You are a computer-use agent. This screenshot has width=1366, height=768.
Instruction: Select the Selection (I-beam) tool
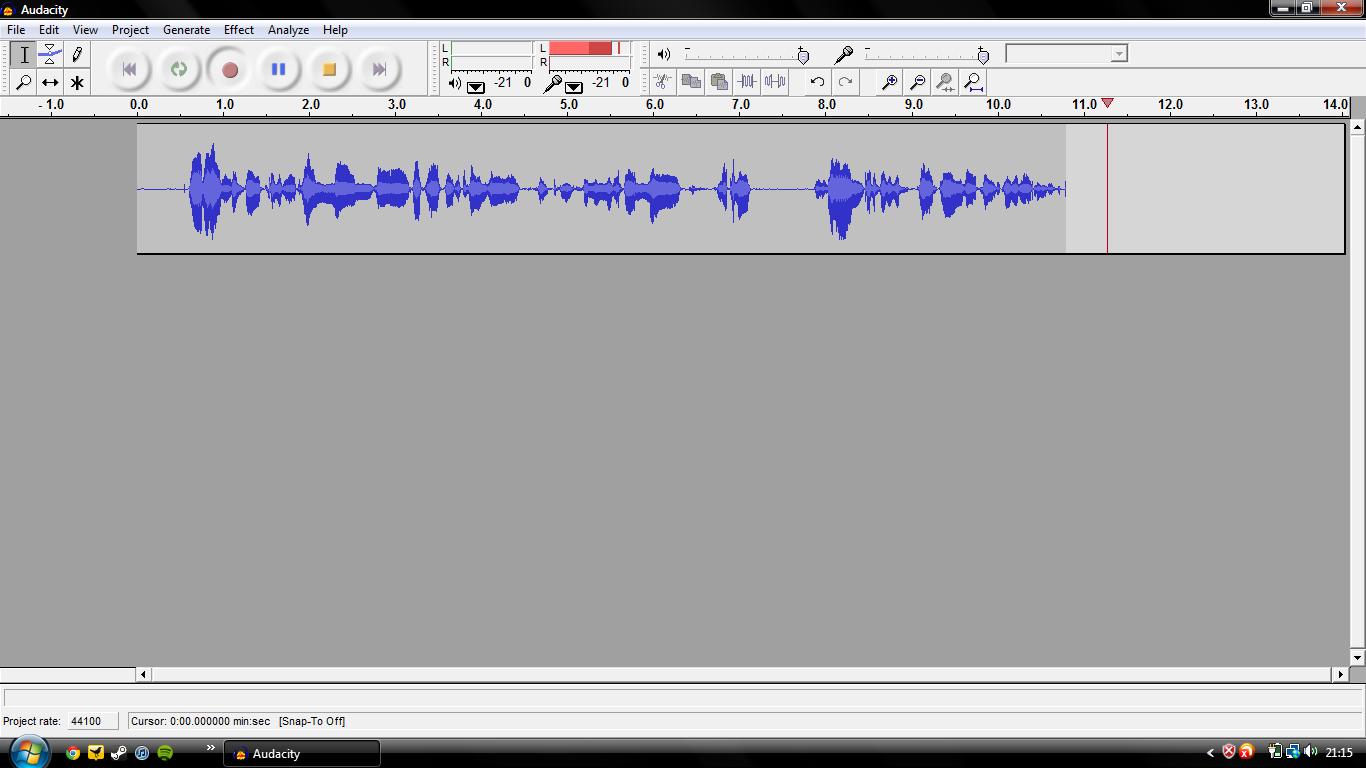tap(24, 55)
